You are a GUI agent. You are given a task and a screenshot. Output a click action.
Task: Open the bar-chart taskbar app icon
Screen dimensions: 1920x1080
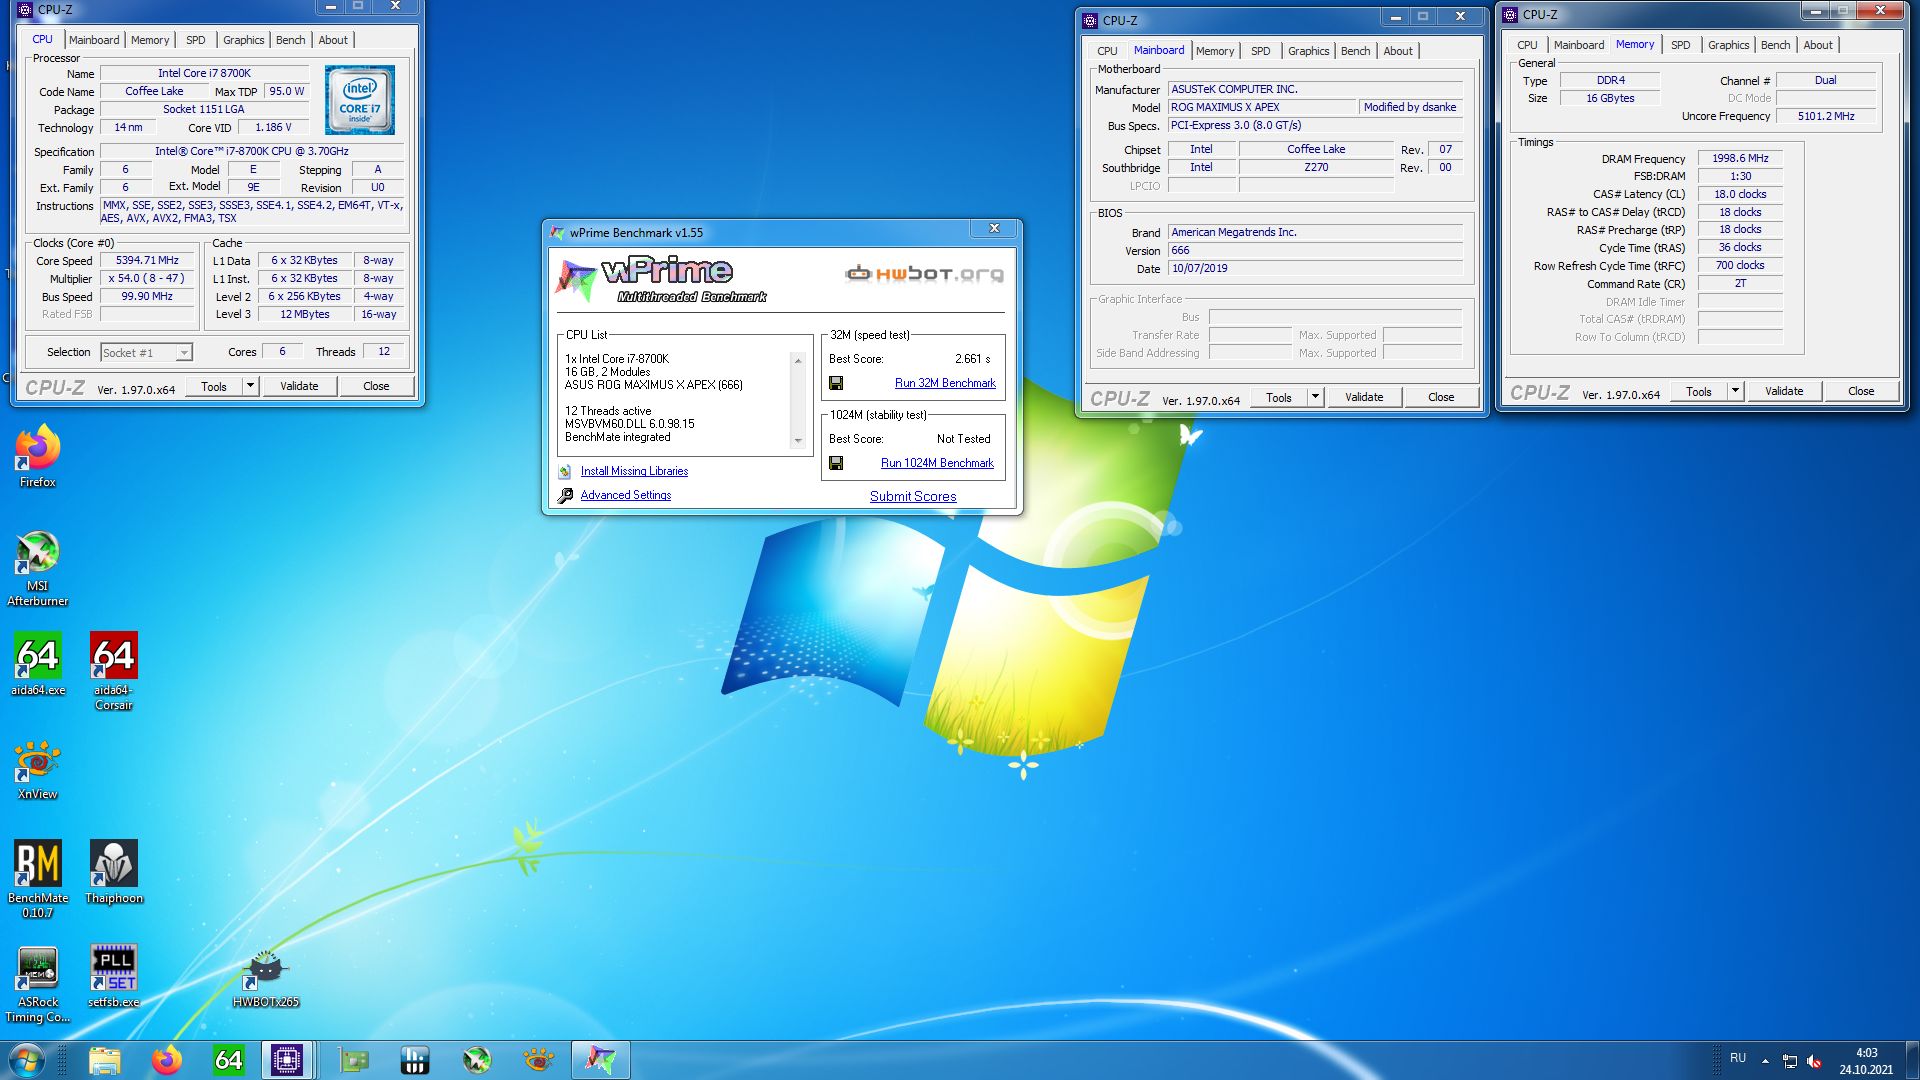coord(415,1060)
